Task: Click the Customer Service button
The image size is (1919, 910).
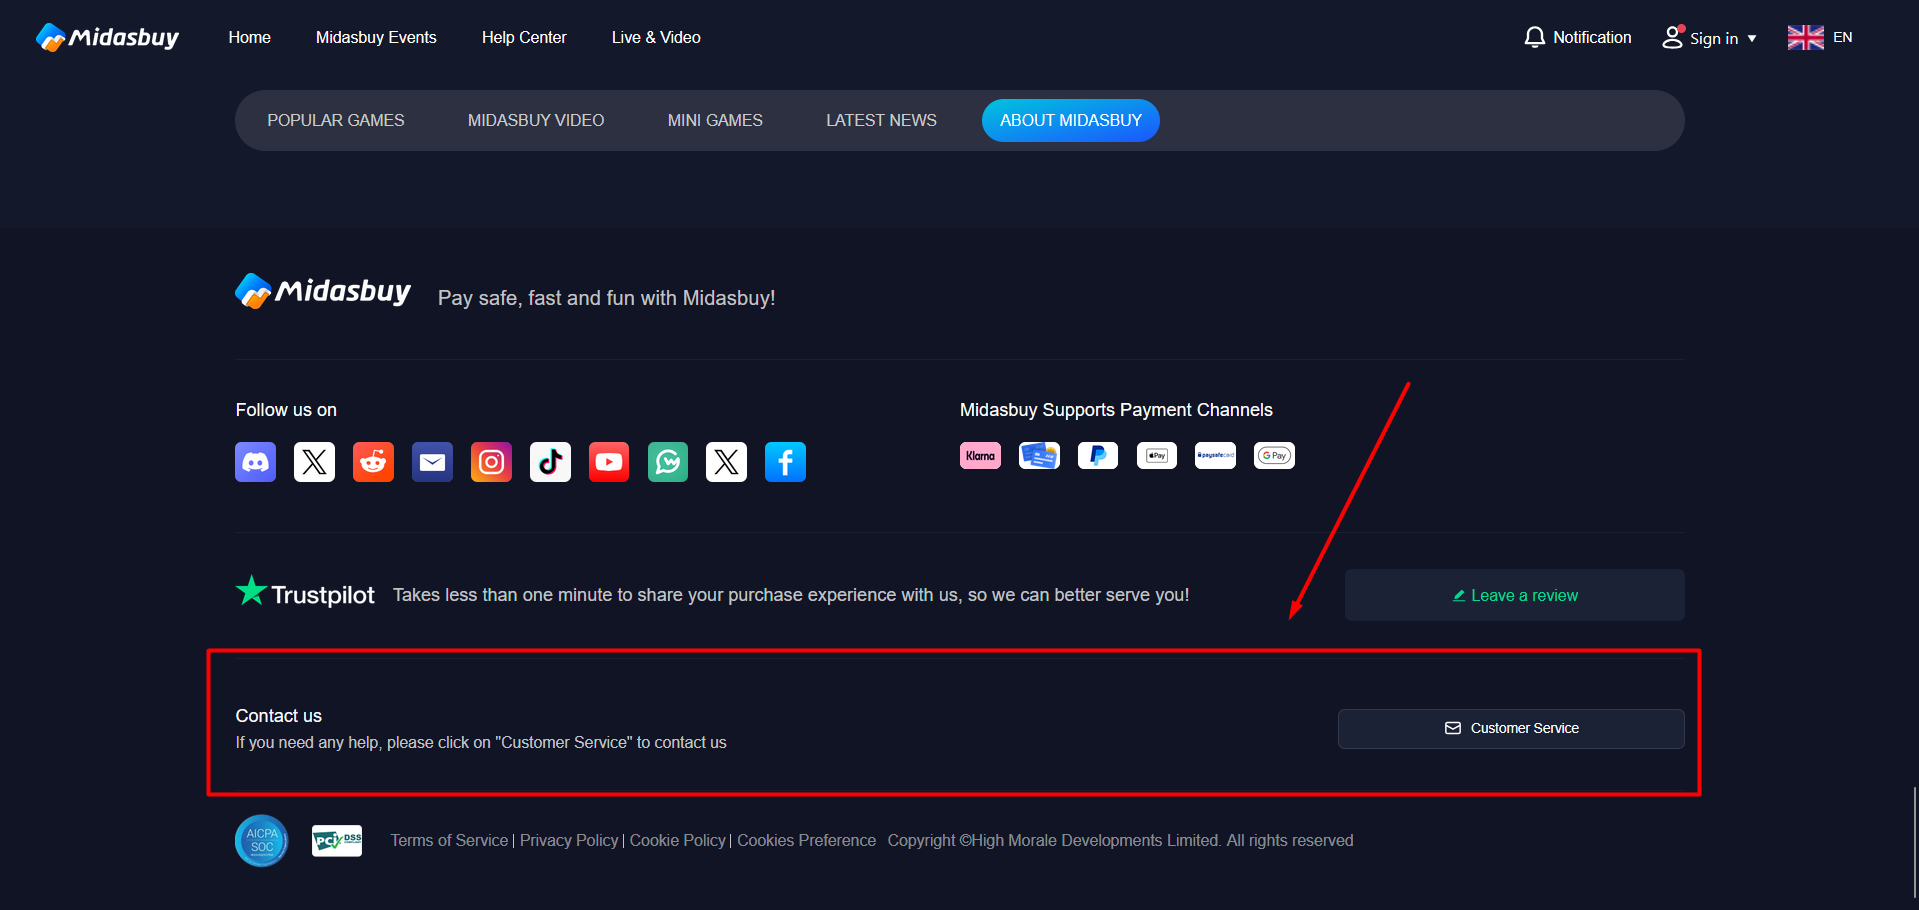Action: [x=1511, y=729]
